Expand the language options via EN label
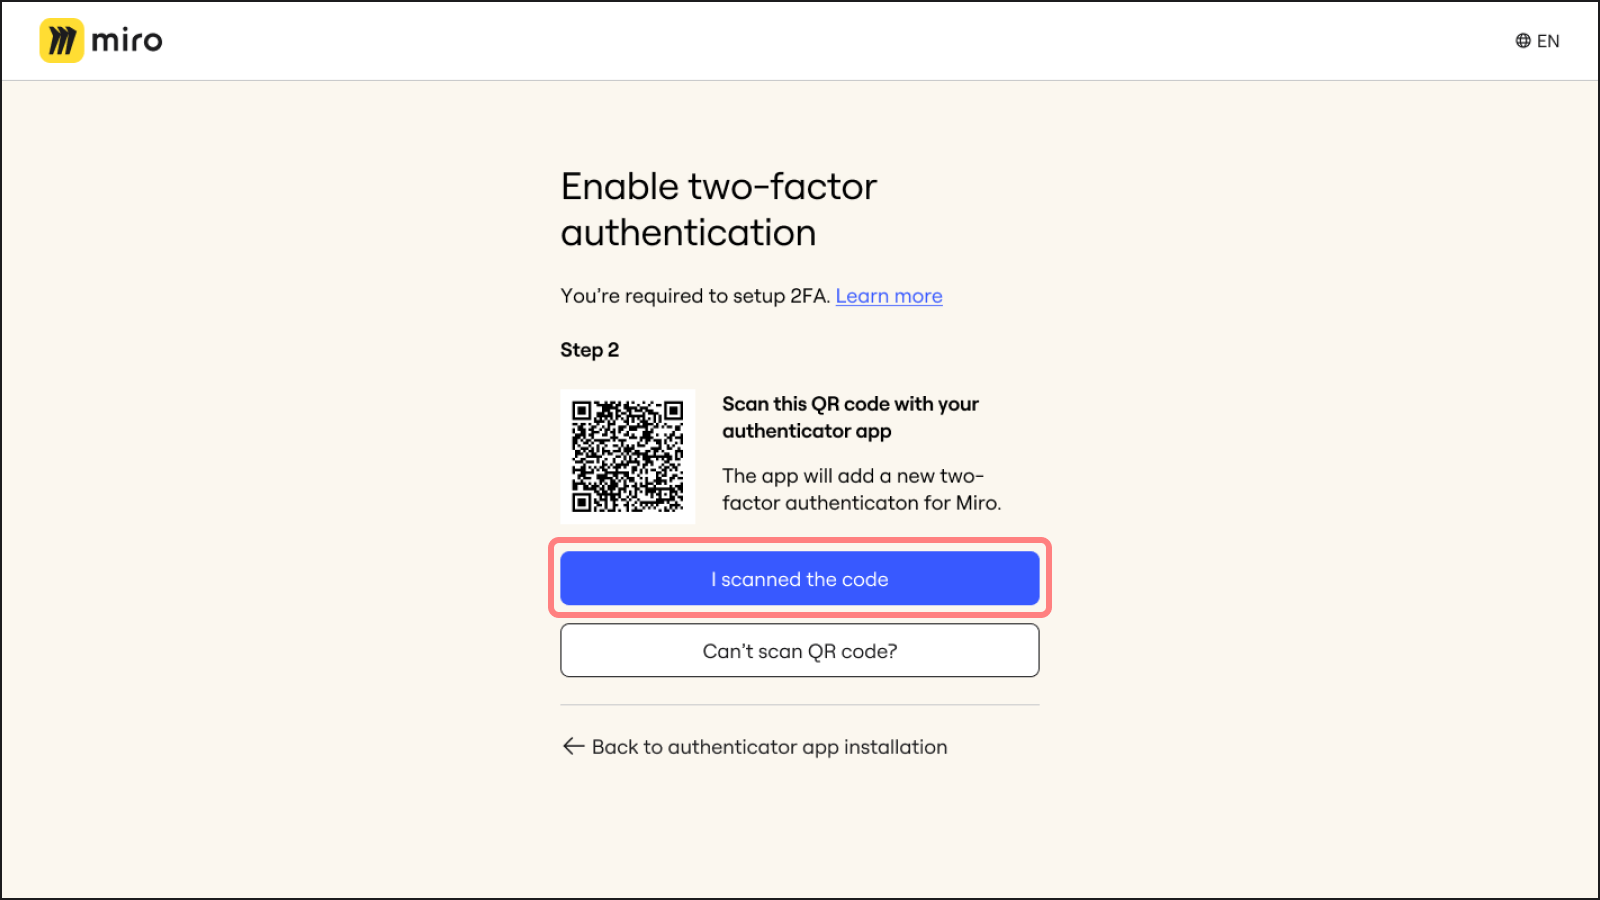Image resolution: width=1600 pixels, height=900 pixels. (x=1549, y=40)
